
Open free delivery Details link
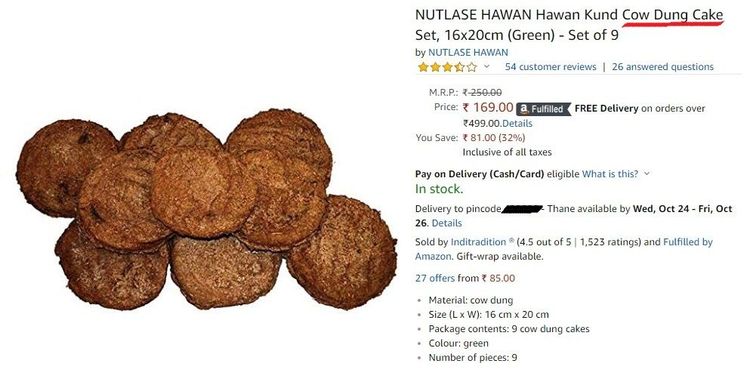[516, 123]
